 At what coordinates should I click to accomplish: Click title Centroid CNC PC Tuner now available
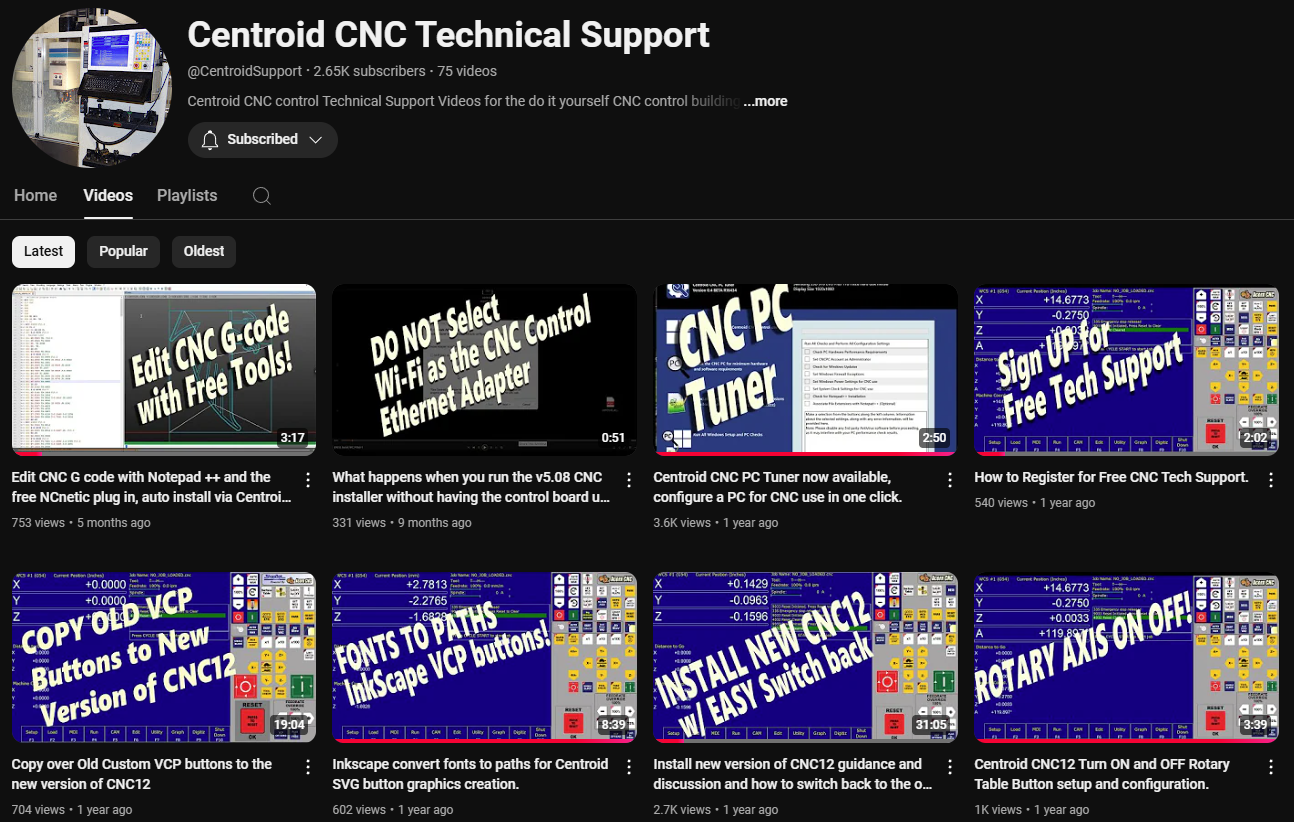click(x=778, y=487)
